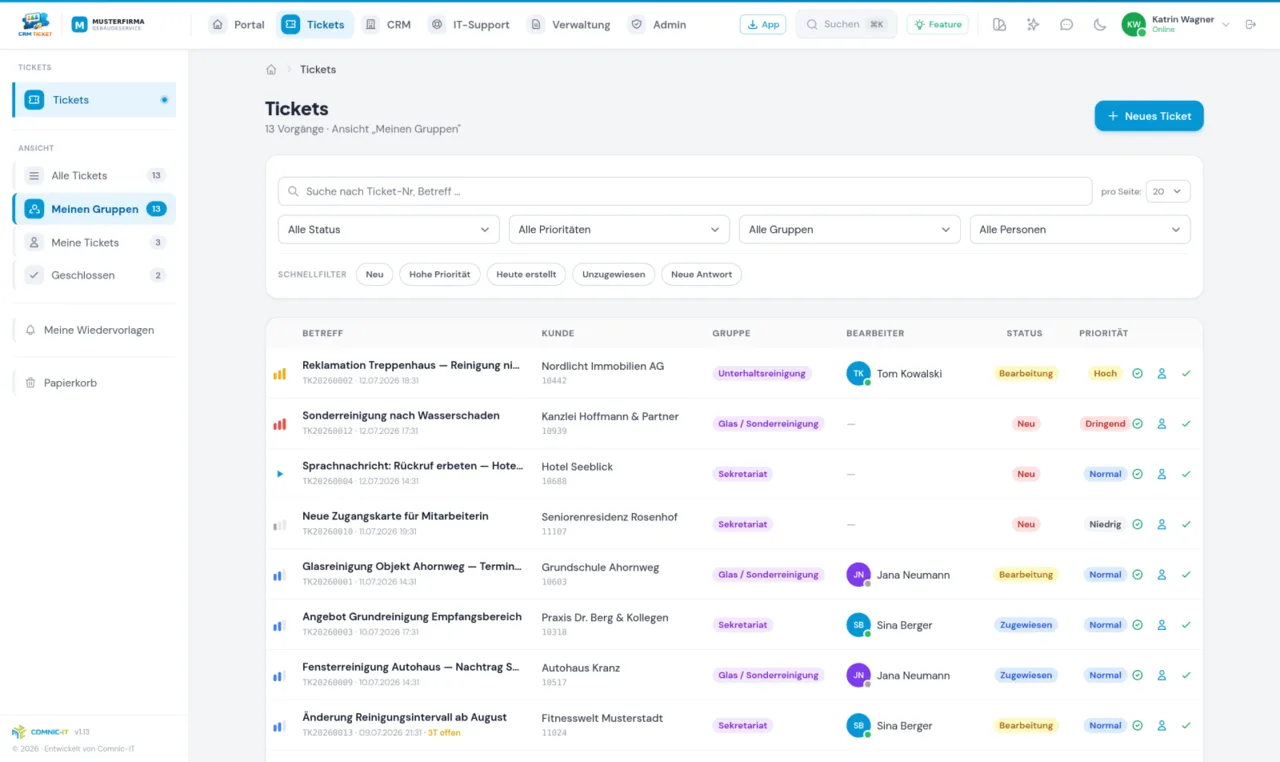Click the global Suchen search box

846,24
